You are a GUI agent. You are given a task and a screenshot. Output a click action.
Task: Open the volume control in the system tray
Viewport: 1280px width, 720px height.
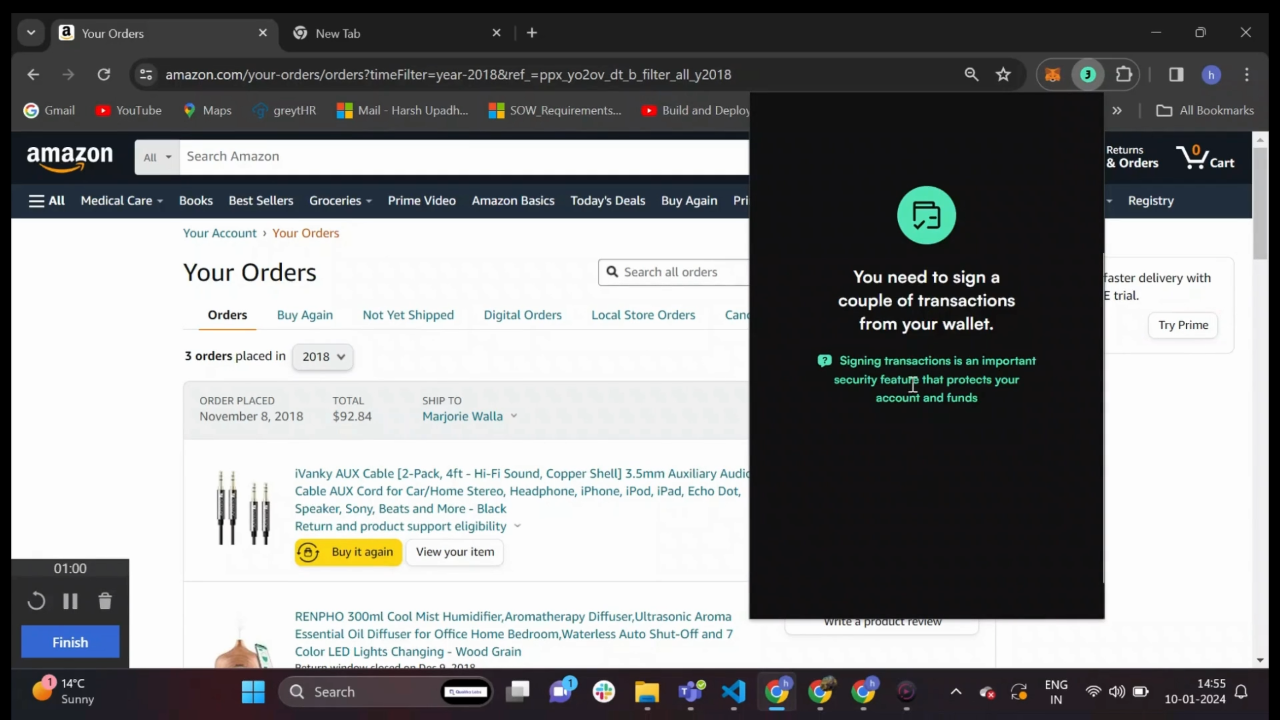[x=1117, y=692]
